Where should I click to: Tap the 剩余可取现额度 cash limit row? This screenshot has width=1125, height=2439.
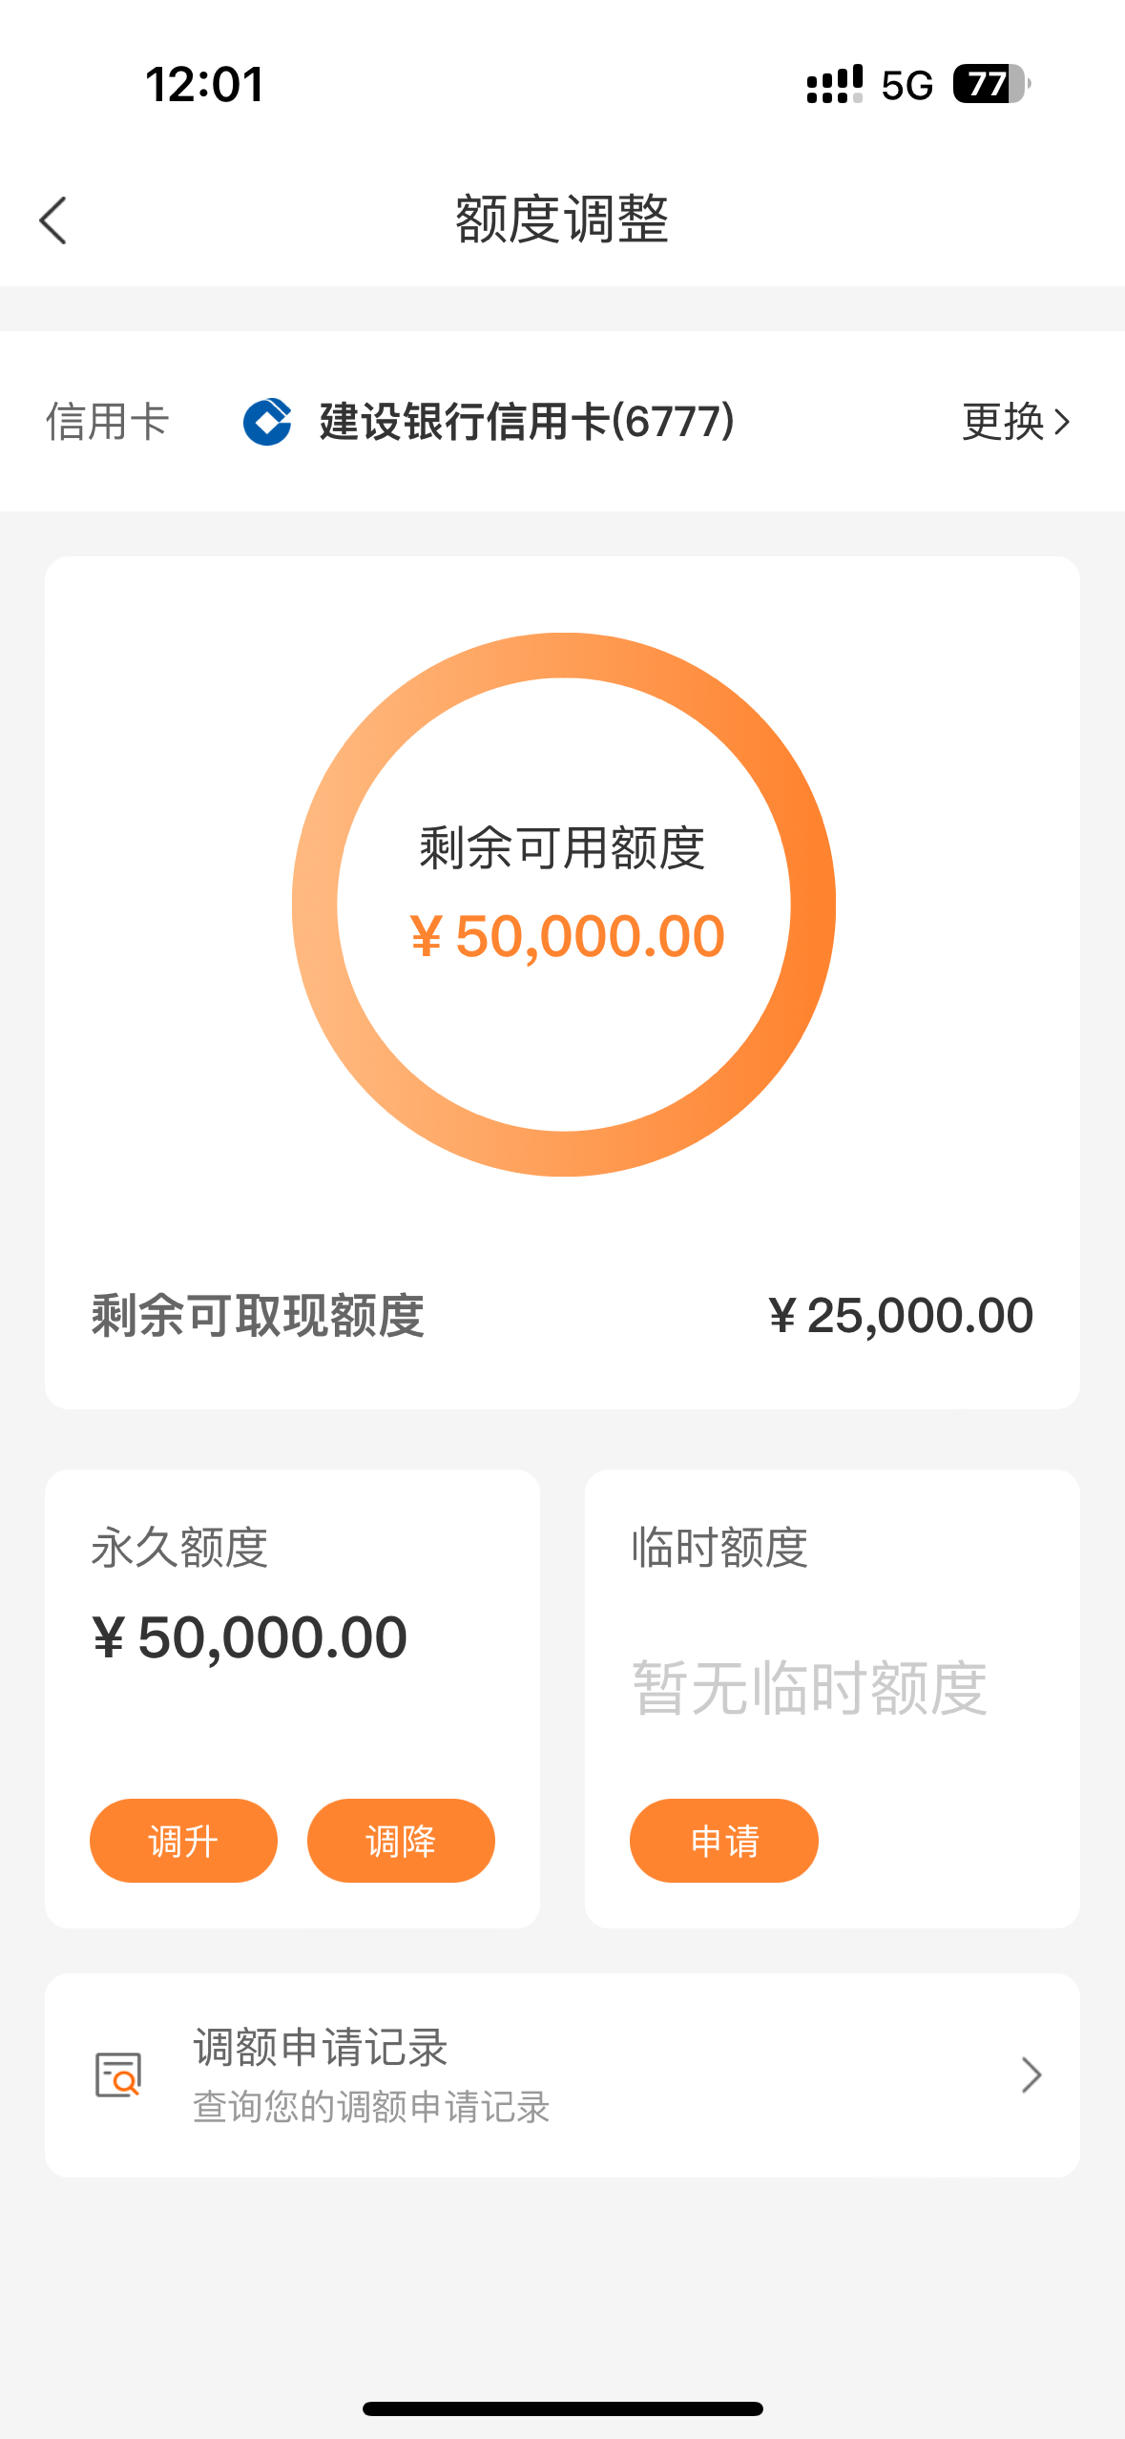point(562,1315)
